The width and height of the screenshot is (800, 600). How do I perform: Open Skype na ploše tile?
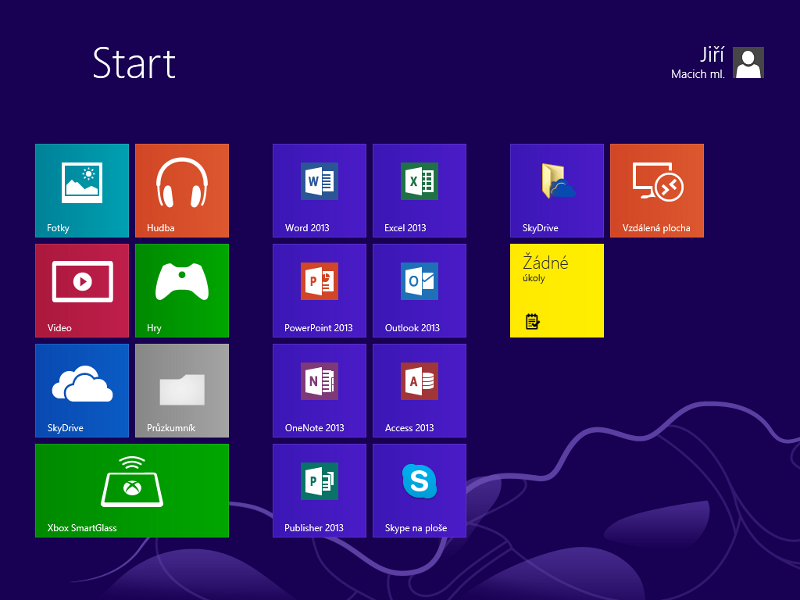419,490
